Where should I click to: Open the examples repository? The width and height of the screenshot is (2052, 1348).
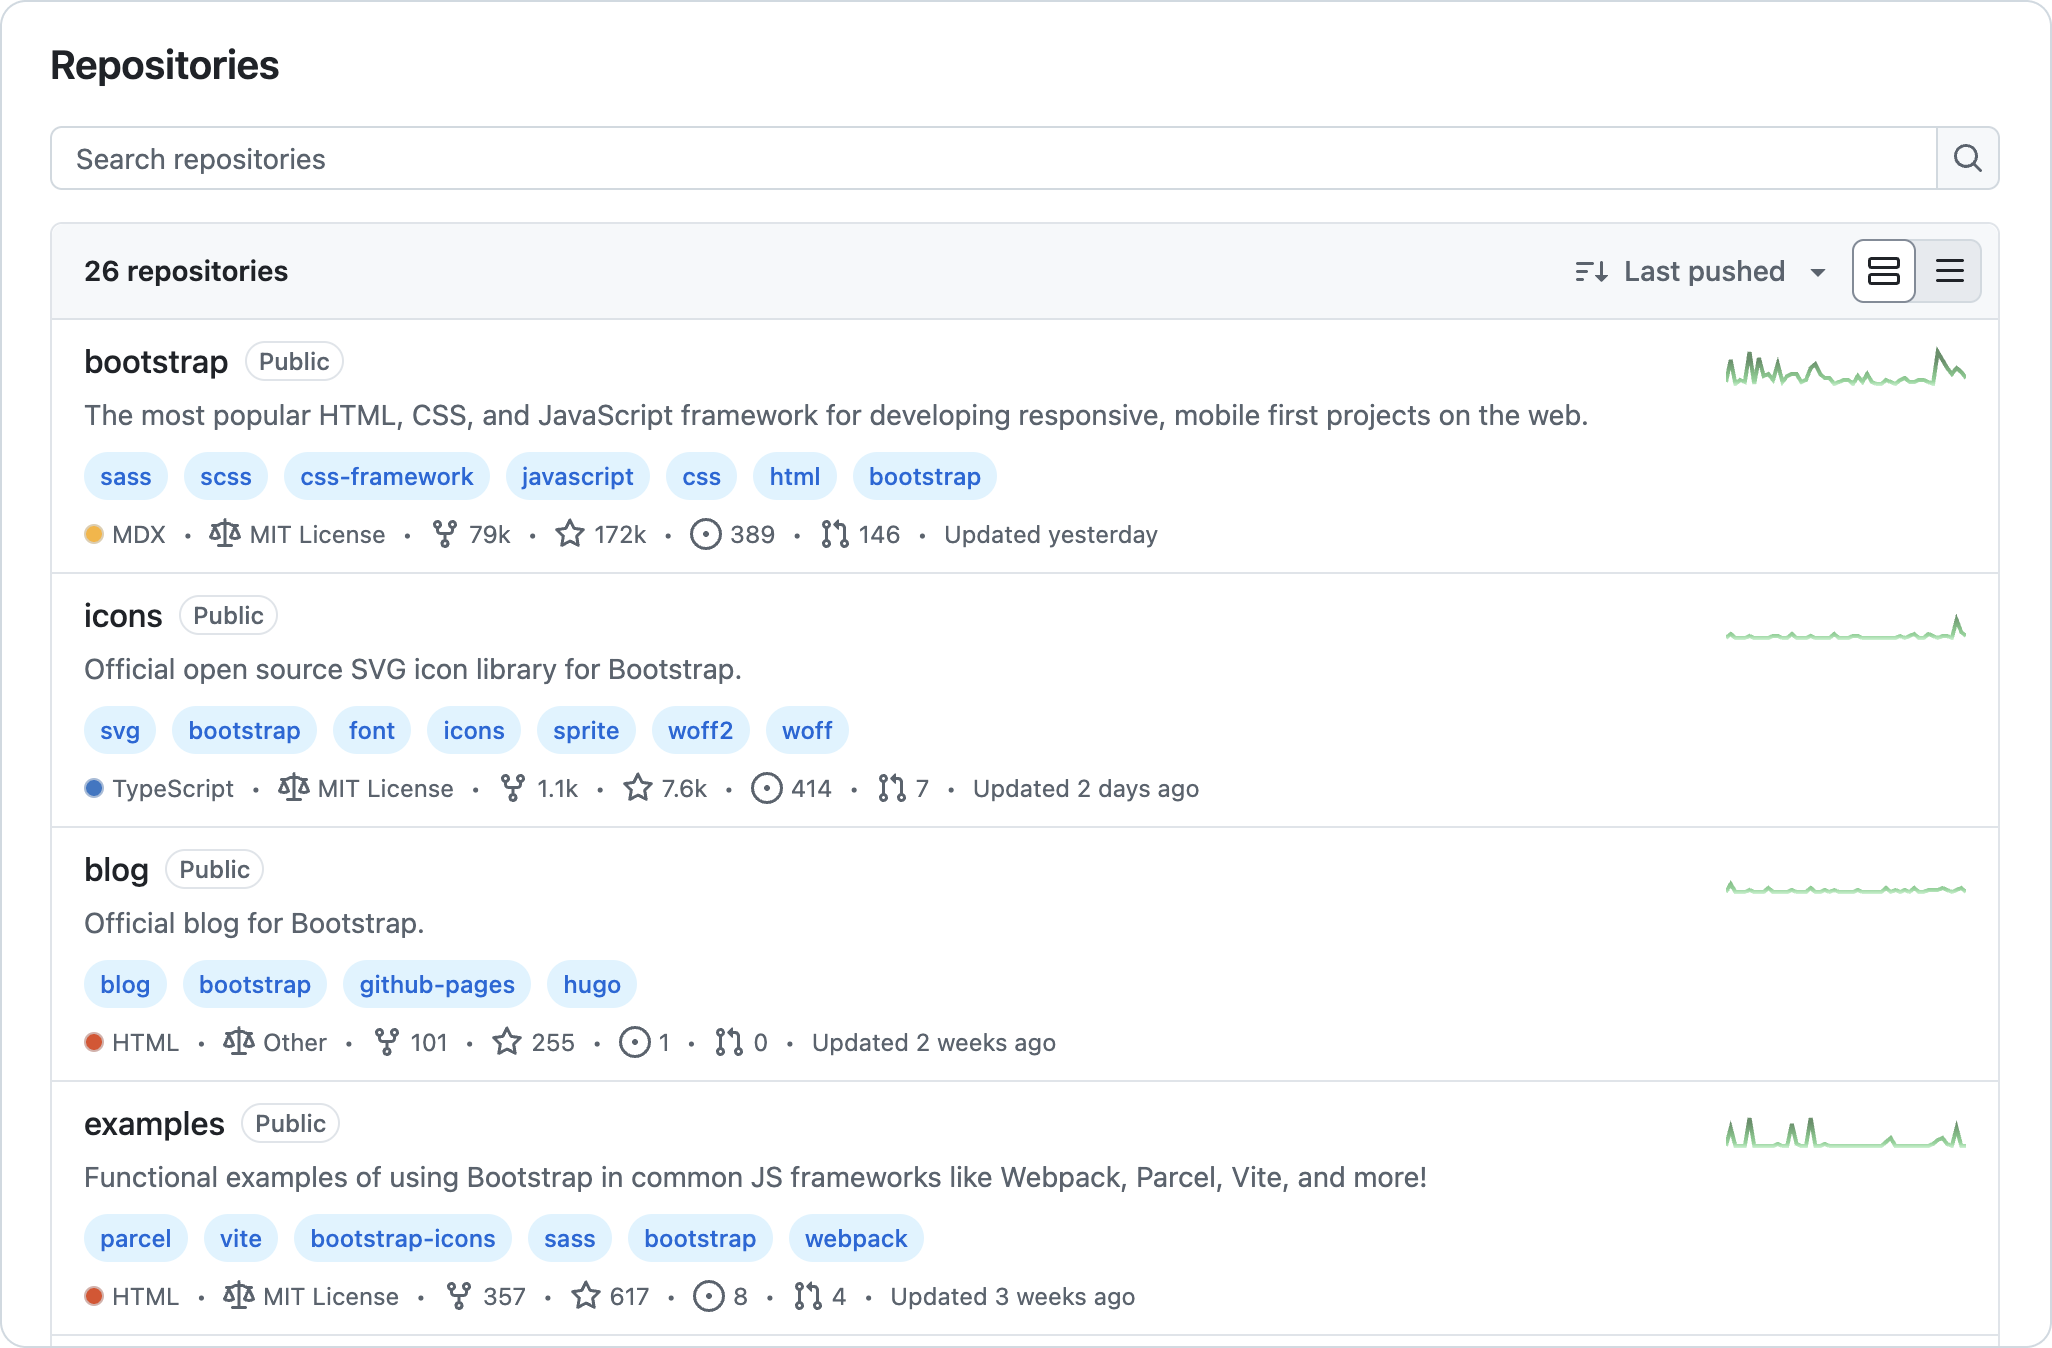click(x=154, y=1123)
